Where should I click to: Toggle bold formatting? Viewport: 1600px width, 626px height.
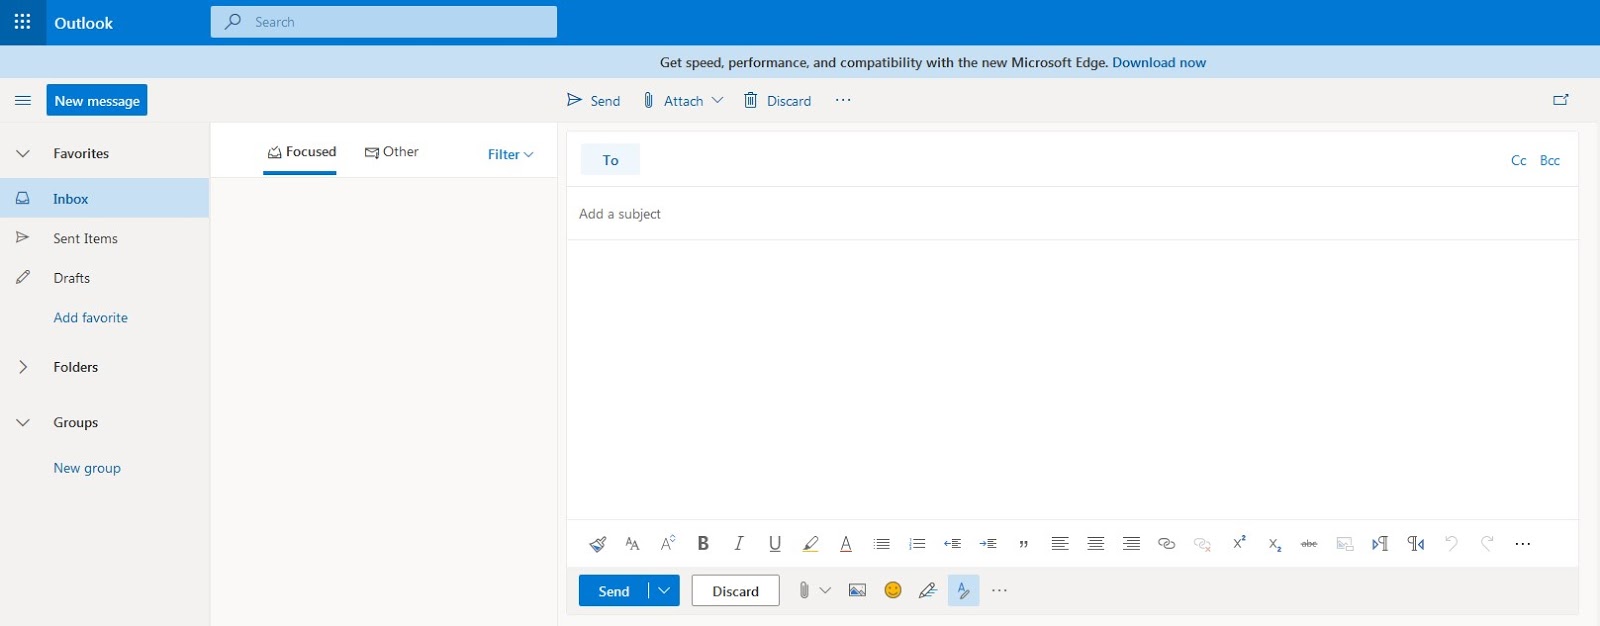(x=703, y=543)
